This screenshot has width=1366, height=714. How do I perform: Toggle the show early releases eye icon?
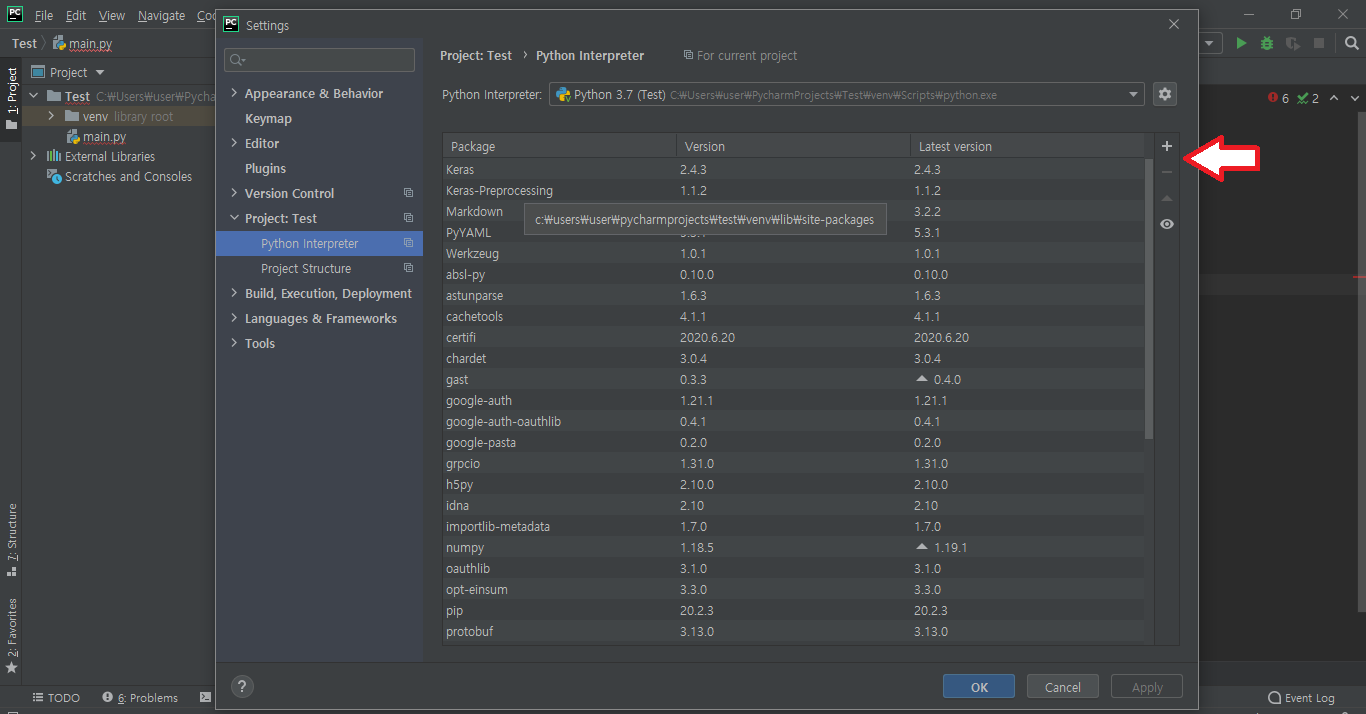tap(1166, 224)
